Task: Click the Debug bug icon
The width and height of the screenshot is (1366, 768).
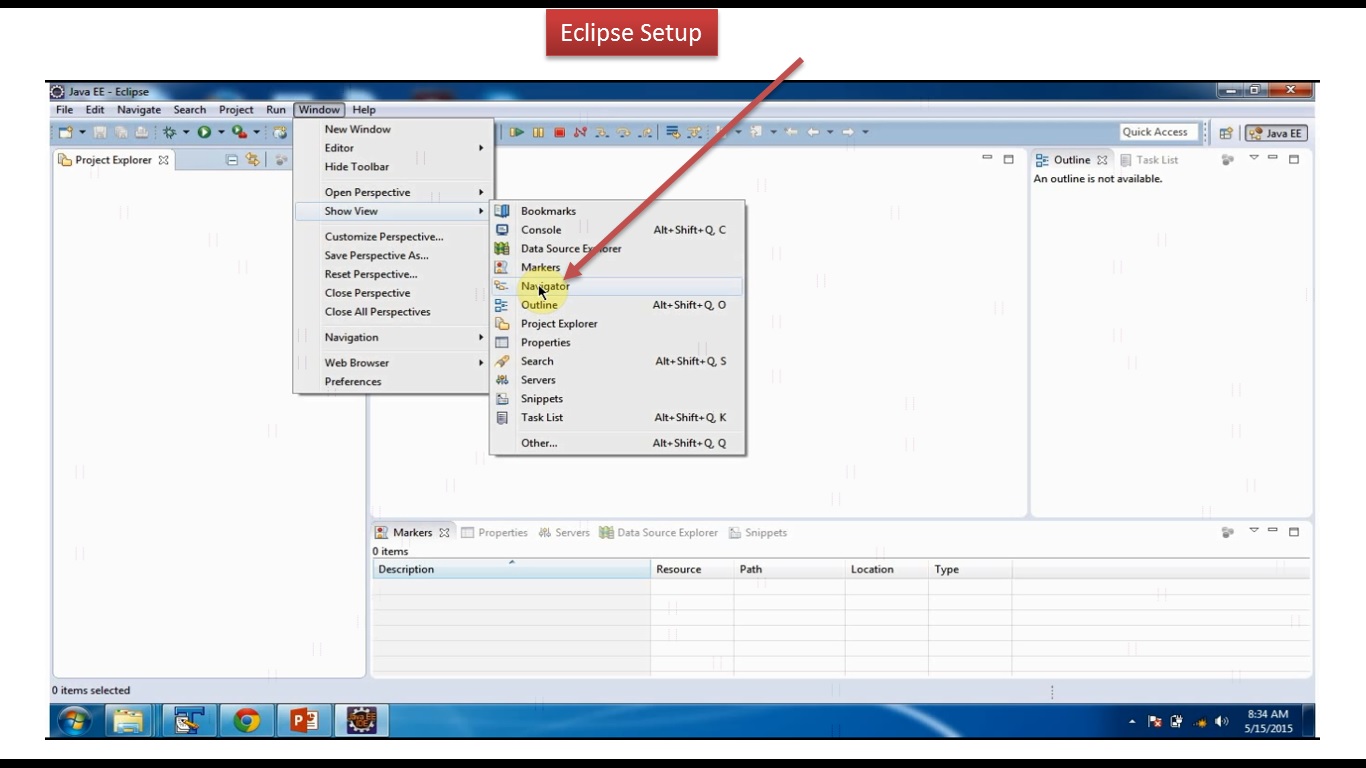Action: coord(170,132)
